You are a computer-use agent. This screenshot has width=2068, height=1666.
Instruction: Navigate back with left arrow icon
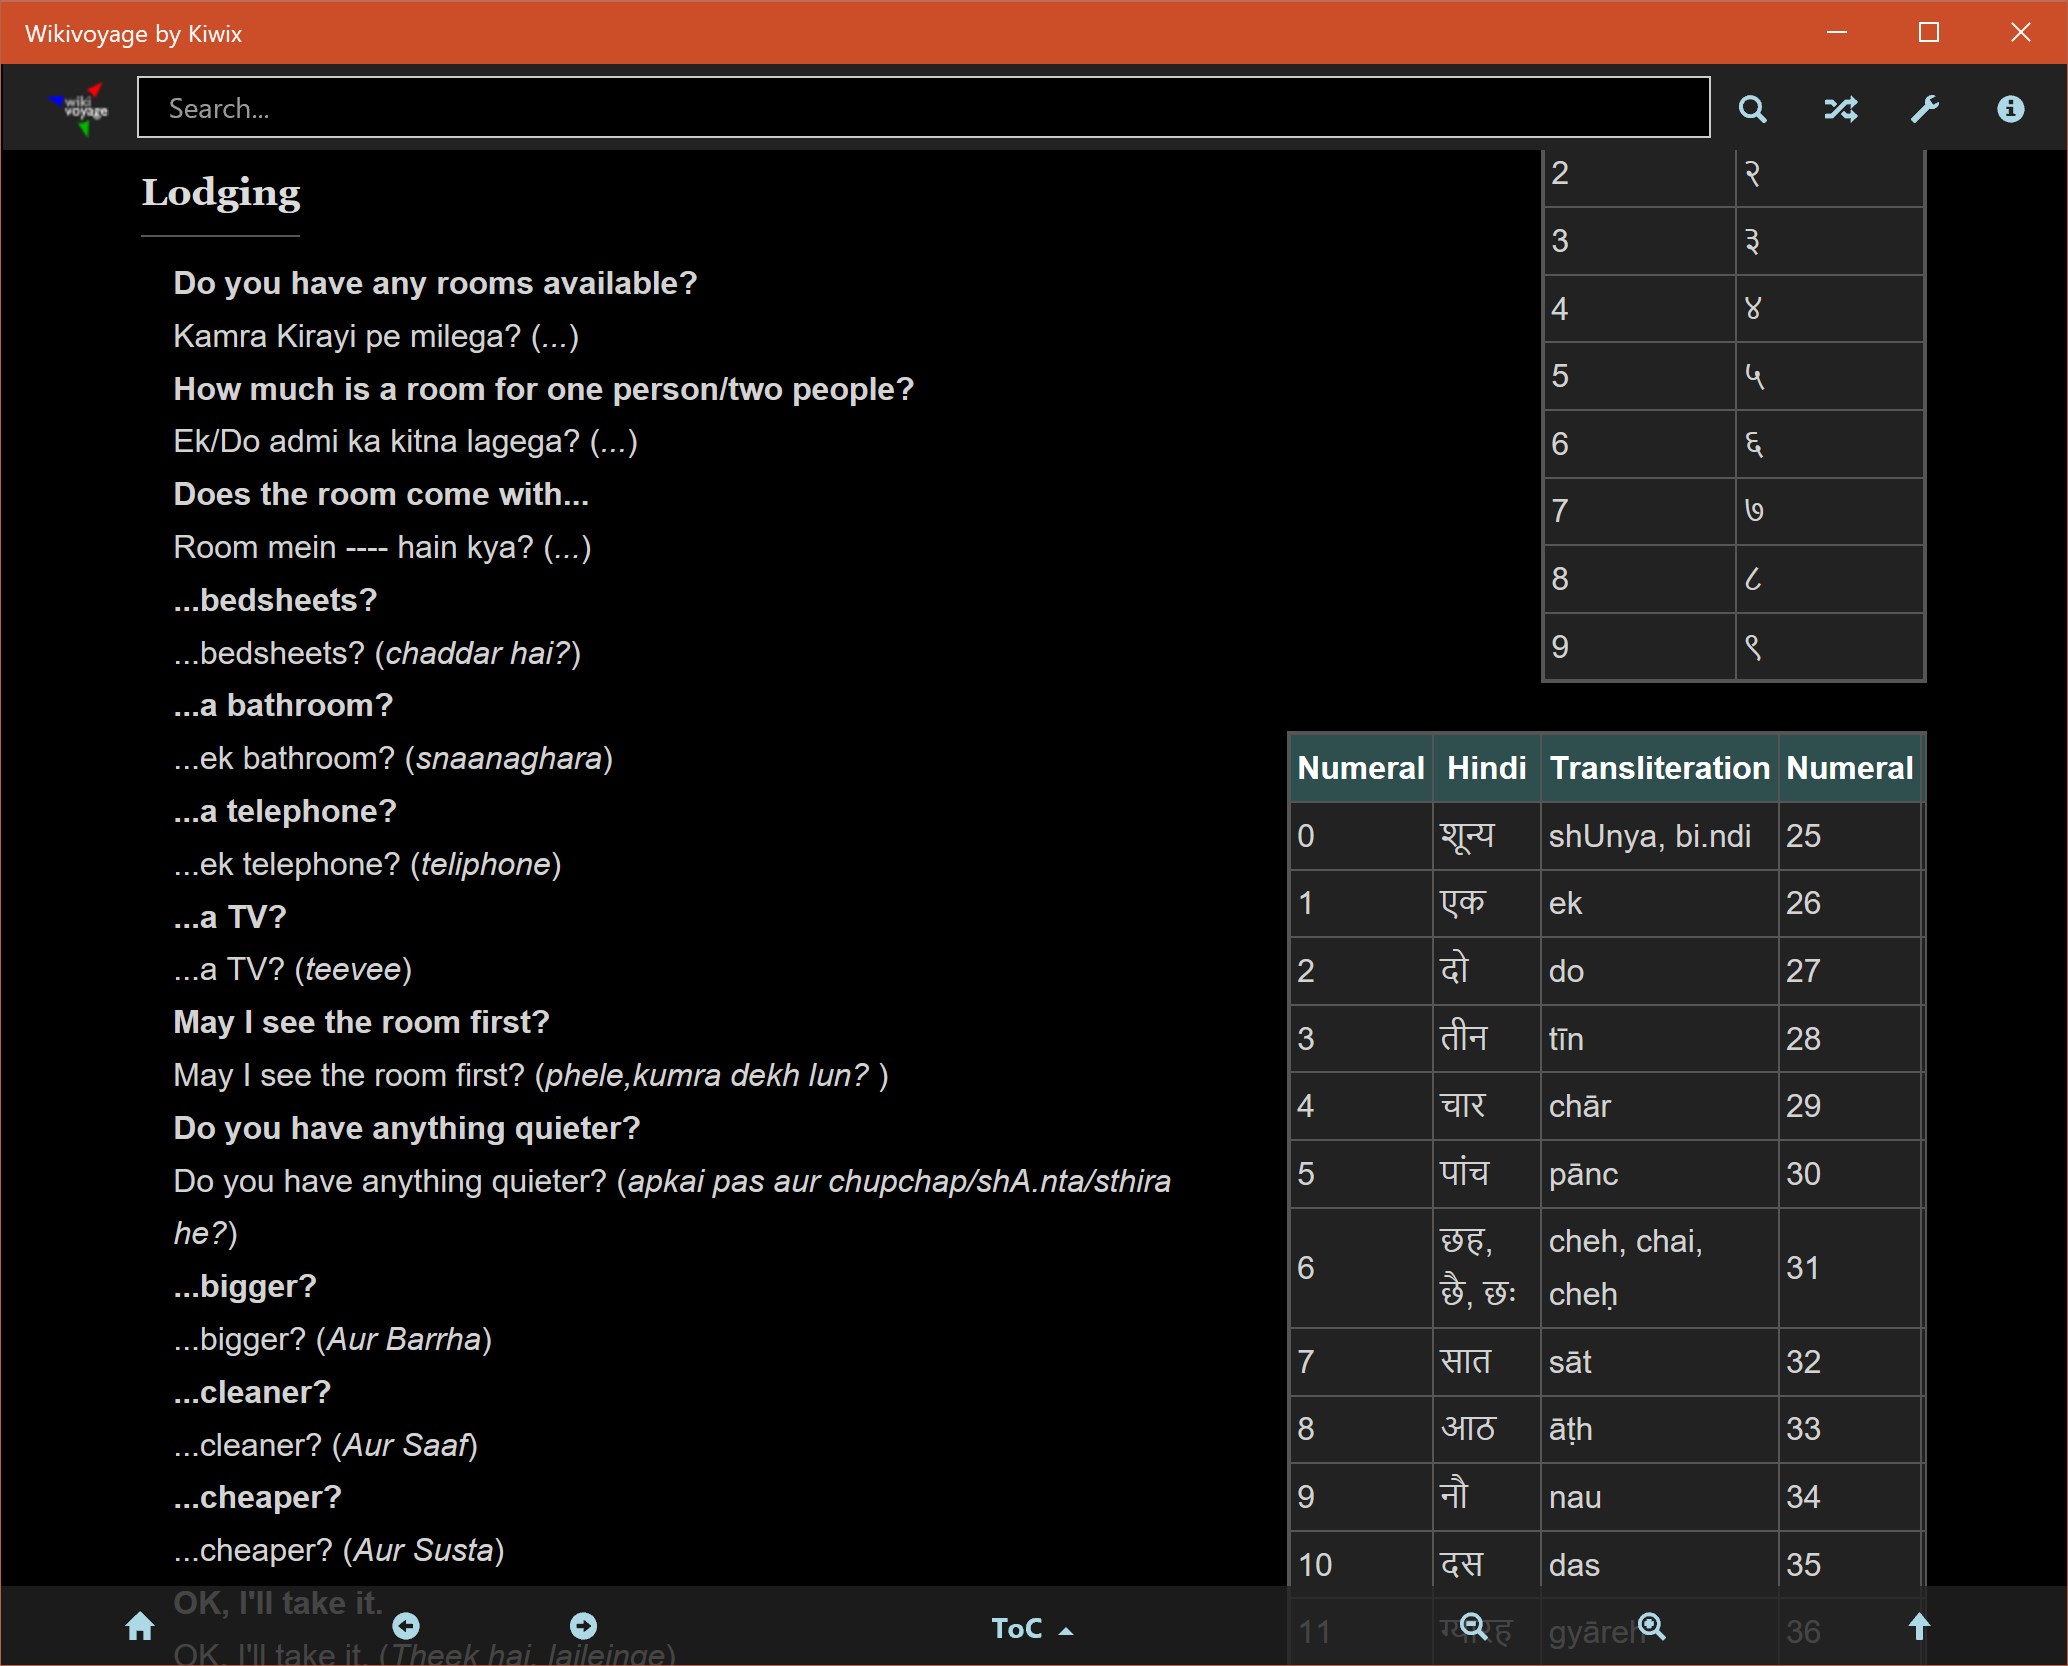406,1625
